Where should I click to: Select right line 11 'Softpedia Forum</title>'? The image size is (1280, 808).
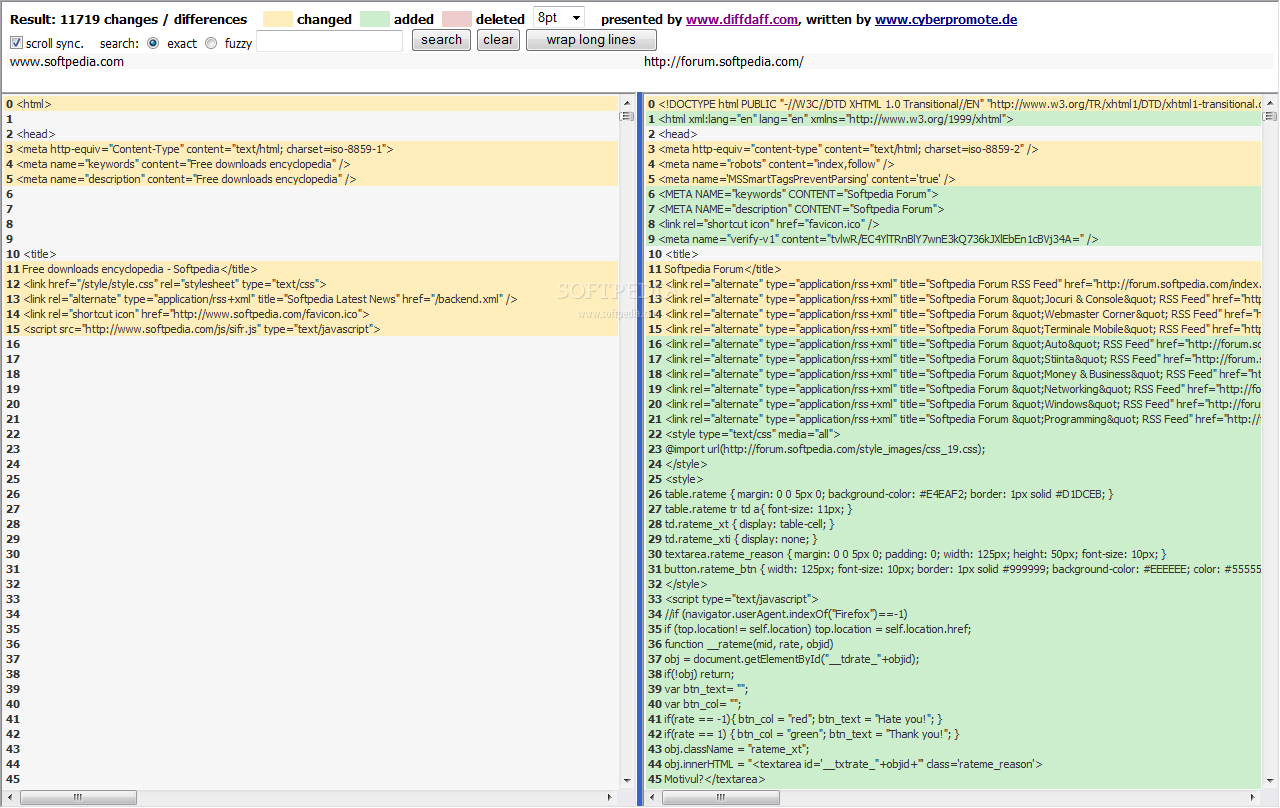(953, 269)
